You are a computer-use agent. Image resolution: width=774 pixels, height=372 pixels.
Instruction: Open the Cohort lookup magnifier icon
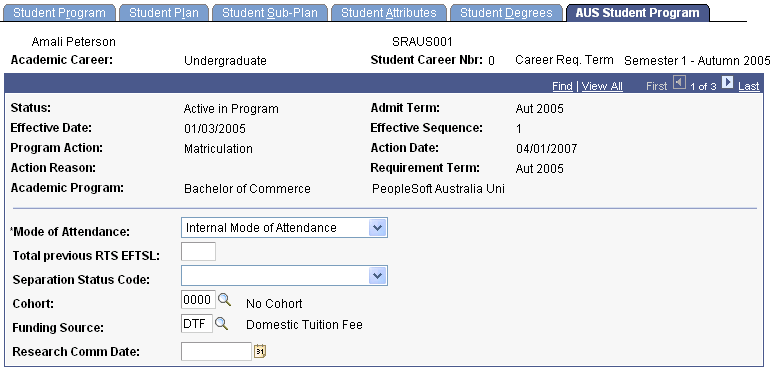tap(224, 299)
